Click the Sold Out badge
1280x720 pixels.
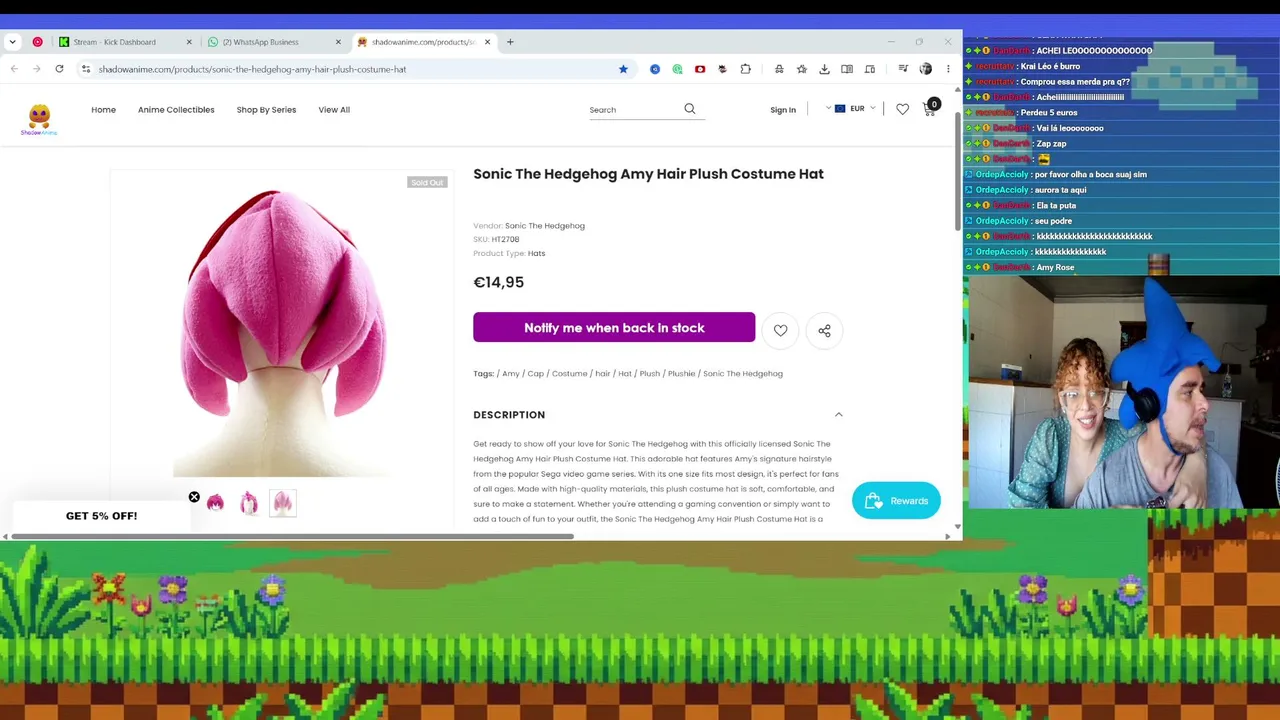427,182
